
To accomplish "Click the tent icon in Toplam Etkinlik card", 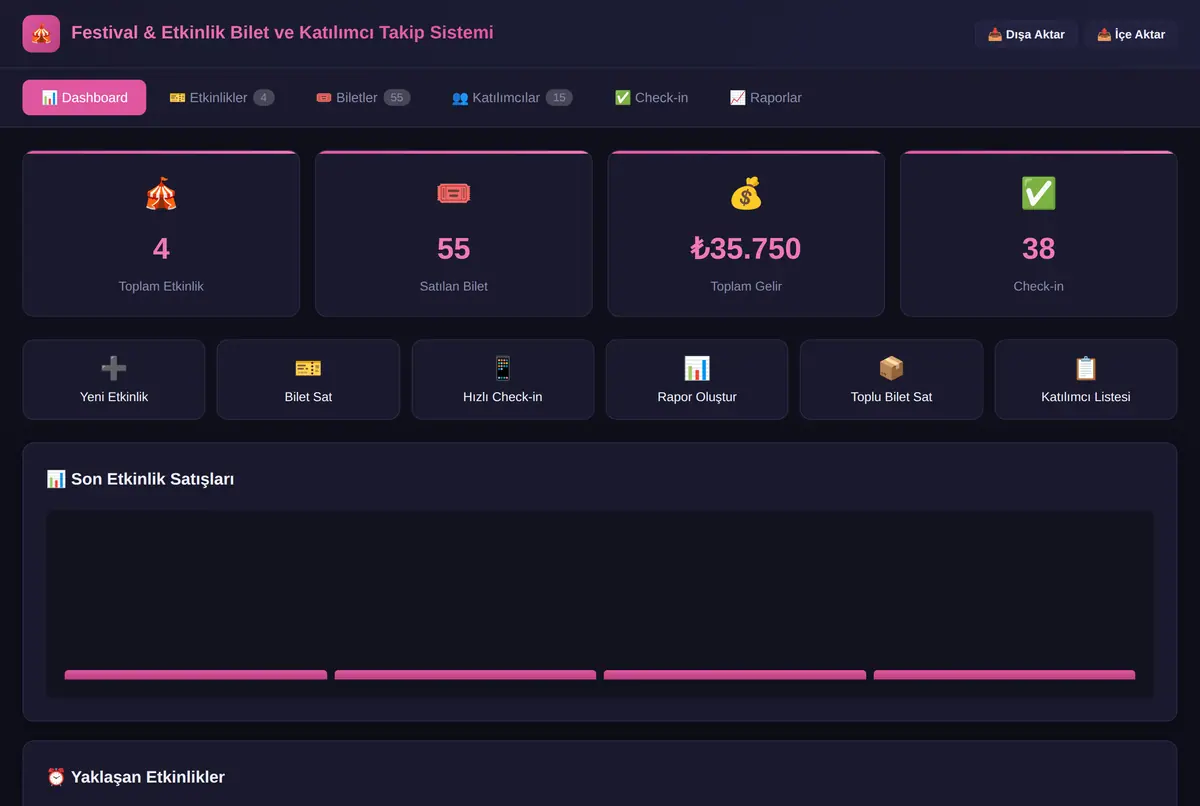I will [x=161, y=193].
